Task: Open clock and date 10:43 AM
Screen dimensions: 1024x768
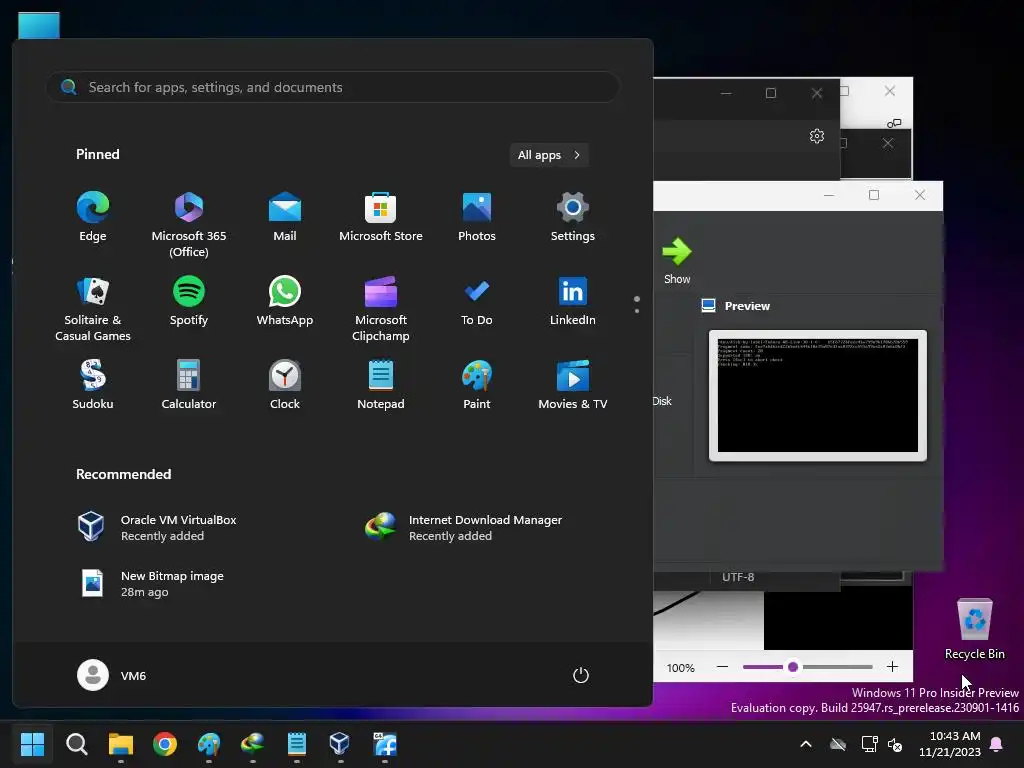Action: point(950,744)
